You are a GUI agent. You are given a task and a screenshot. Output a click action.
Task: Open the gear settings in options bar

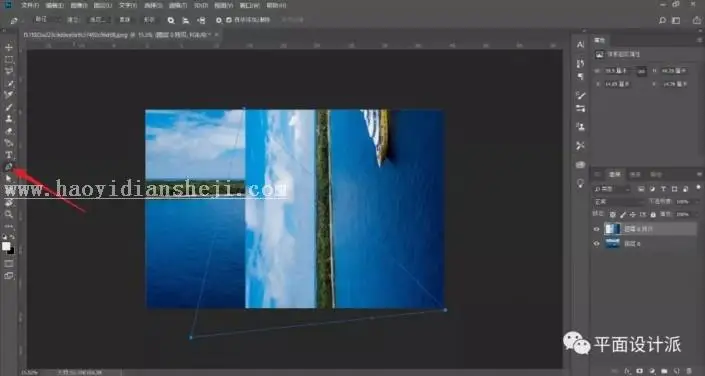219,20
